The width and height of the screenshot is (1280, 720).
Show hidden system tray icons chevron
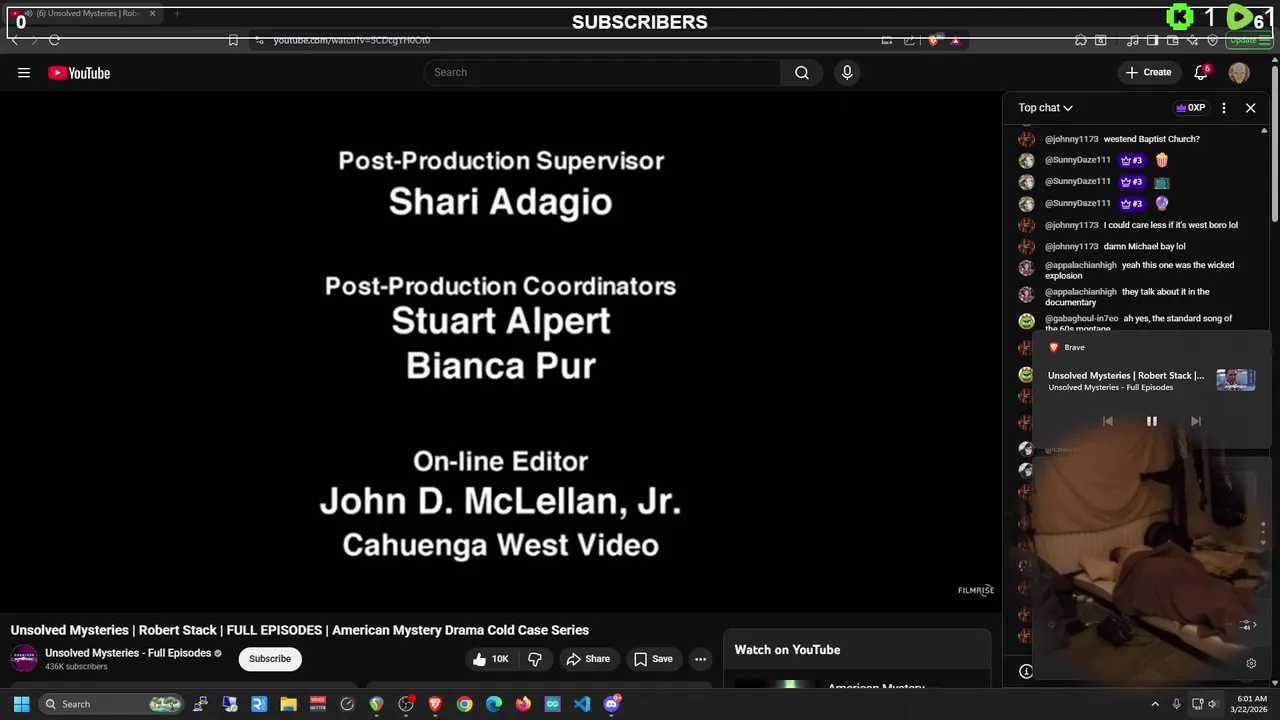point(1155,704)
